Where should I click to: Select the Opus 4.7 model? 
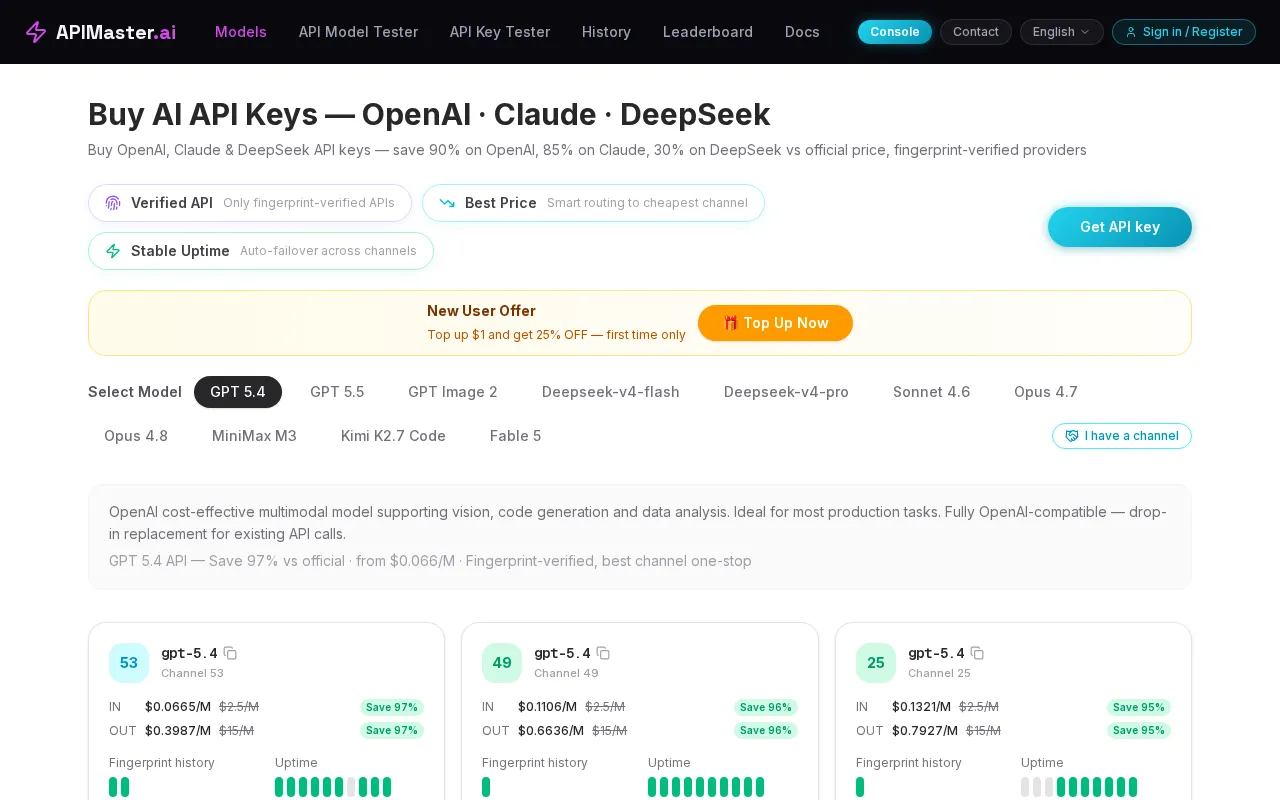click(x=1046, y=392)
